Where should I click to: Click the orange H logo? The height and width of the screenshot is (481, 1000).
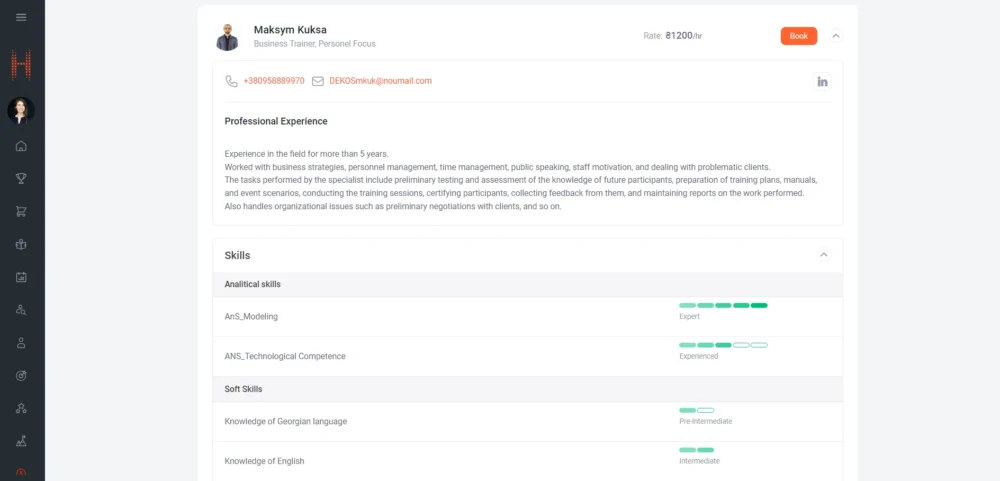[x=21, y=66]
